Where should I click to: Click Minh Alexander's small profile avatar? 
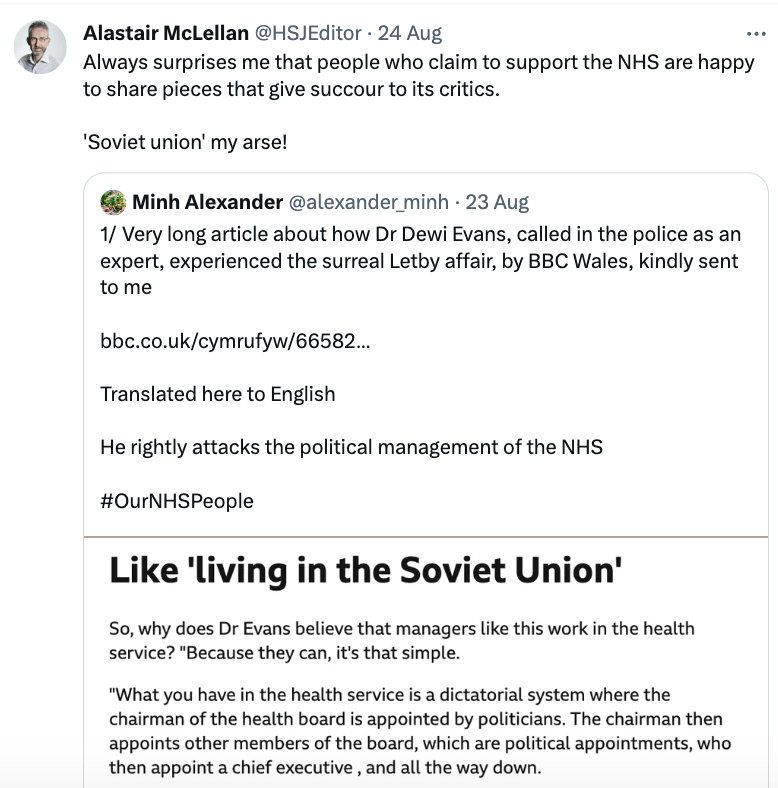pyautogui.click(x=113, y=202)
